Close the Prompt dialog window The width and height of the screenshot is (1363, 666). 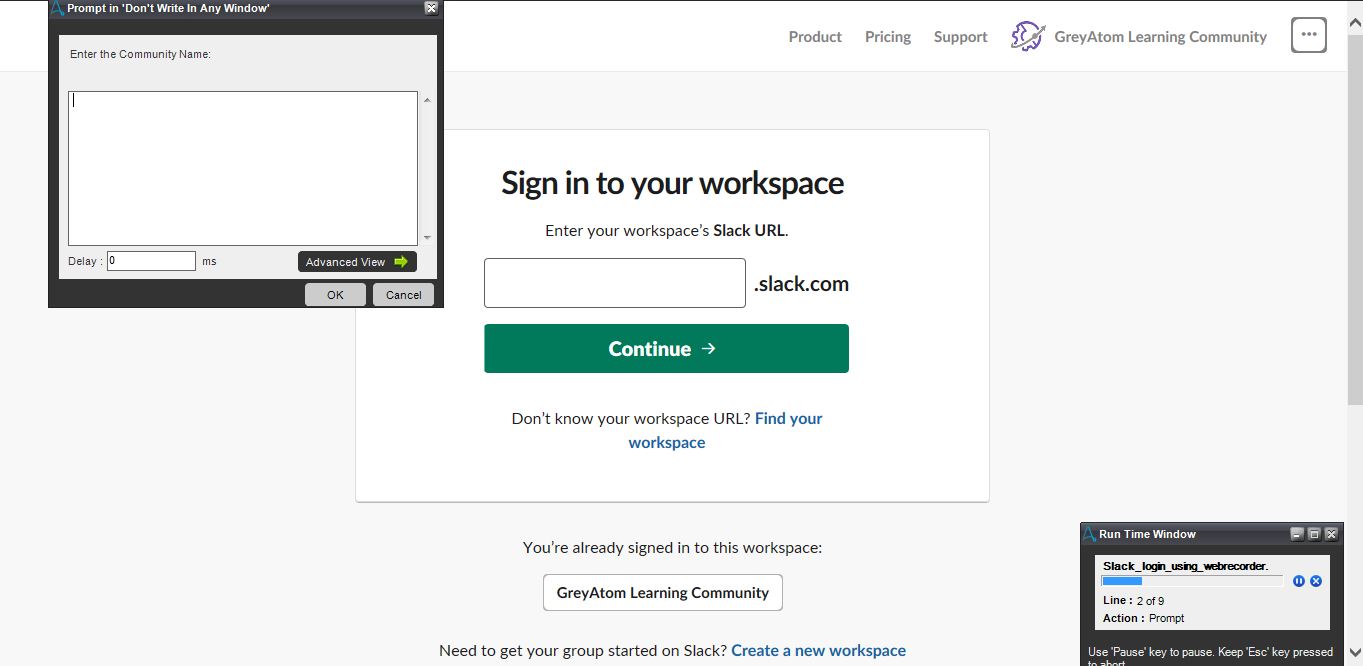(431, 8)
